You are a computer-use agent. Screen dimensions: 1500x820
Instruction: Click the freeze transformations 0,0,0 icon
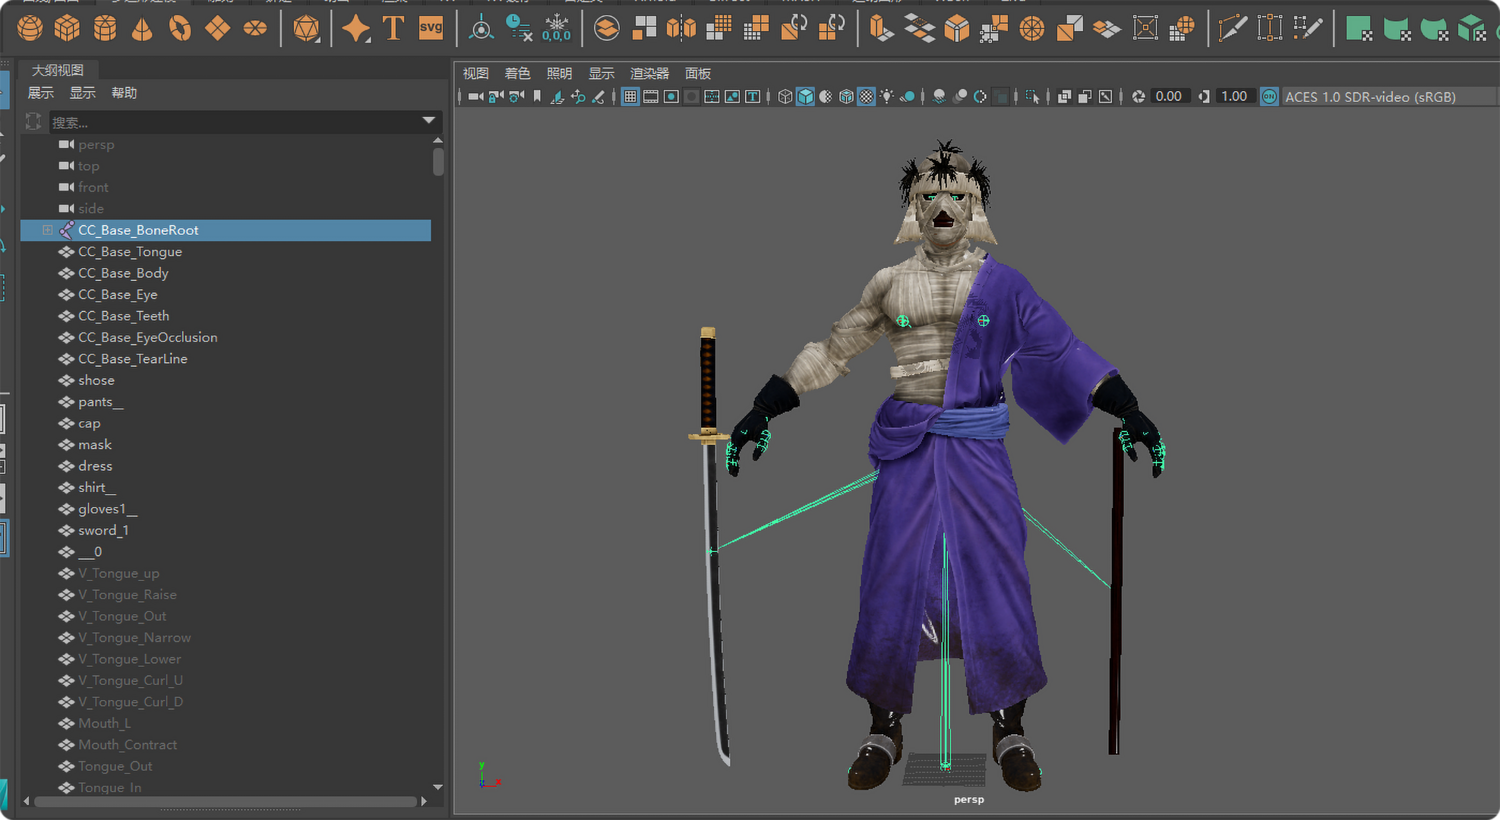(x=556, y=28)
